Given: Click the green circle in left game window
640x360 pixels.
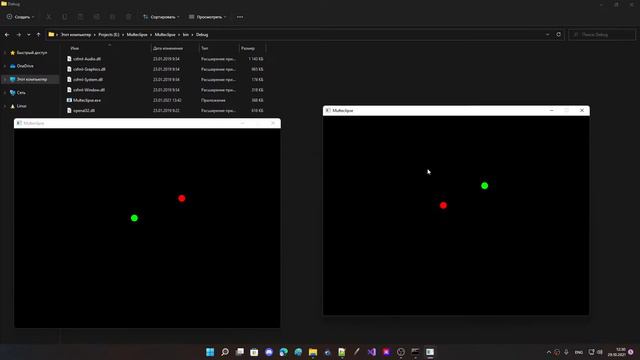Looking at the screenshot, I should click(x=134, y=218).
